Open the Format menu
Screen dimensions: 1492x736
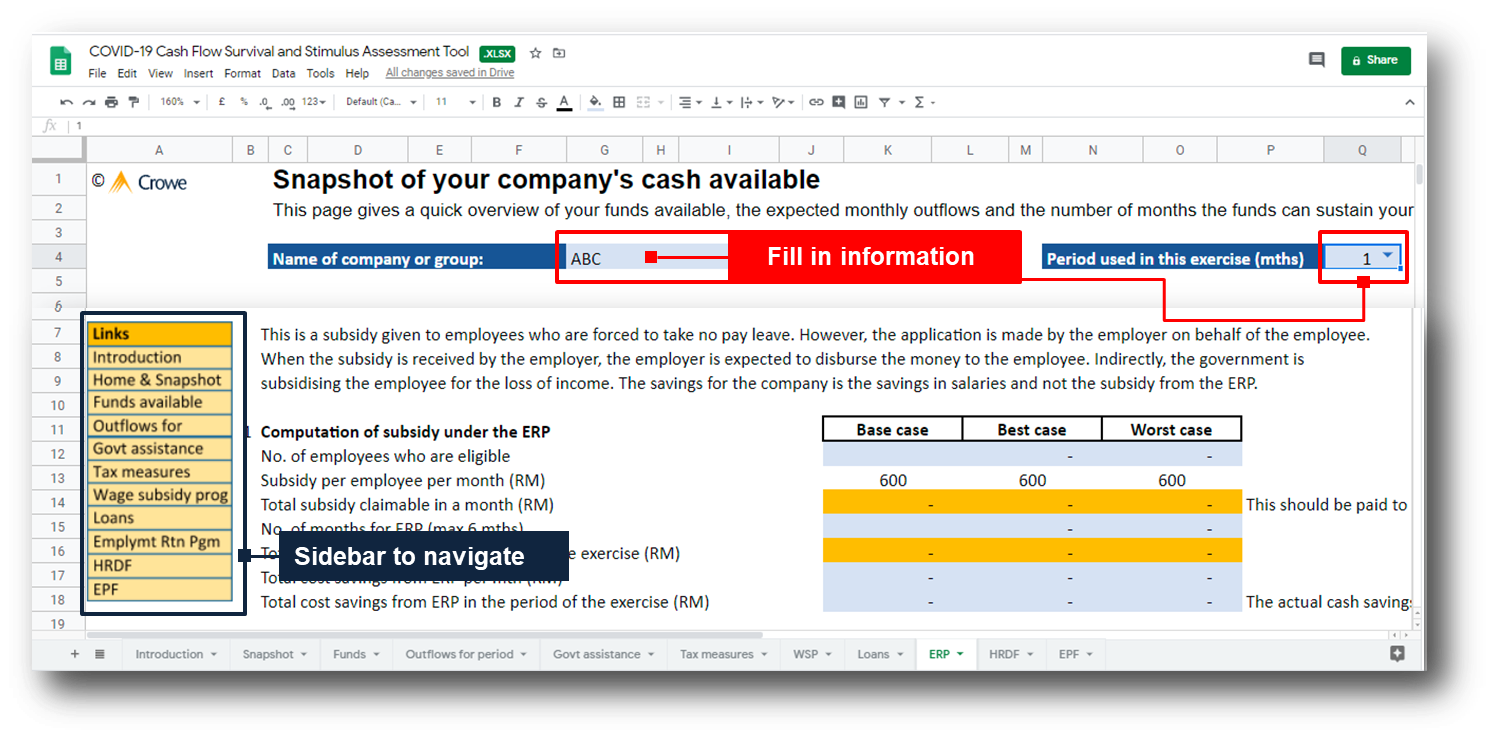point(242,73)
